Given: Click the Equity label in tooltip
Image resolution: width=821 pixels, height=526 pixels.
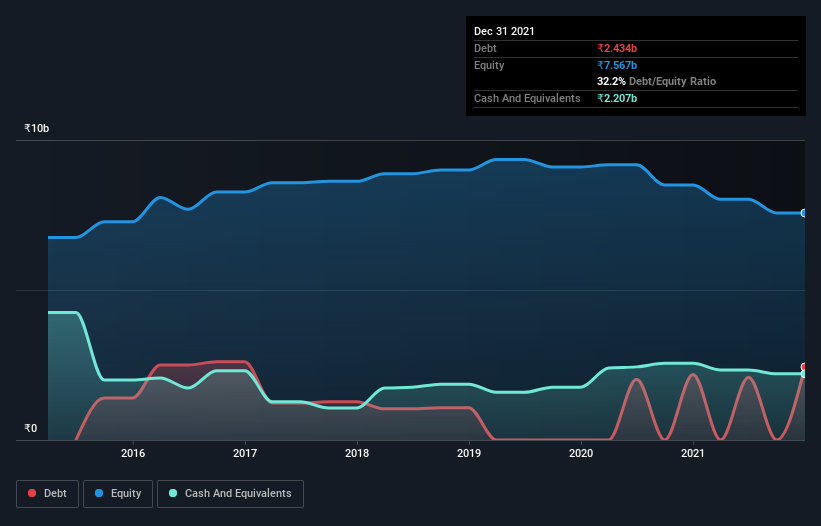Looking at the screenshot, I should (x=489, y=65).
